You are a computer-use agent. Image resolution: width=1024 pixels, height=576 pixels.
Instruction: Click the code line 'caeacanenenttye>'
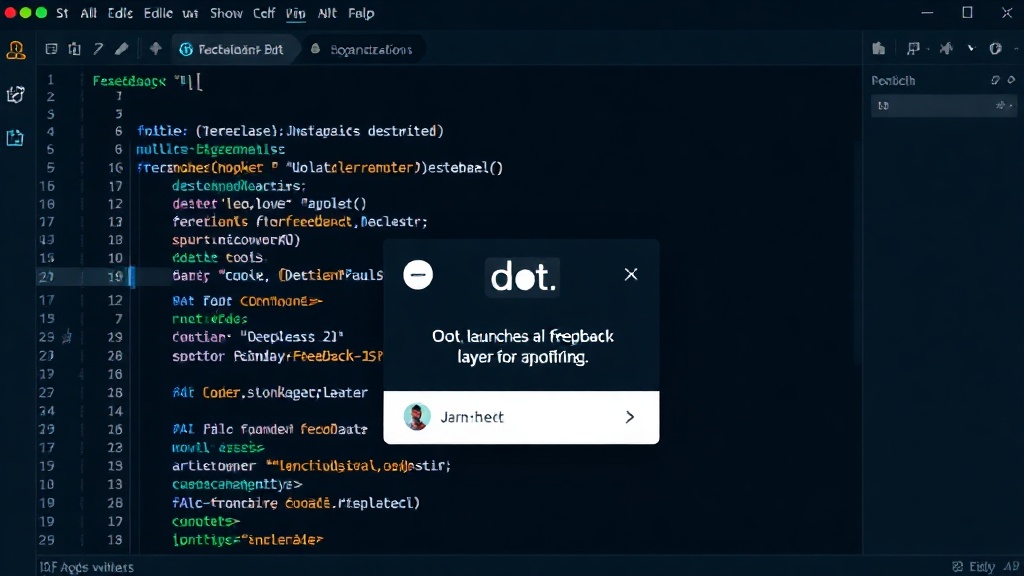click(237, 485)
